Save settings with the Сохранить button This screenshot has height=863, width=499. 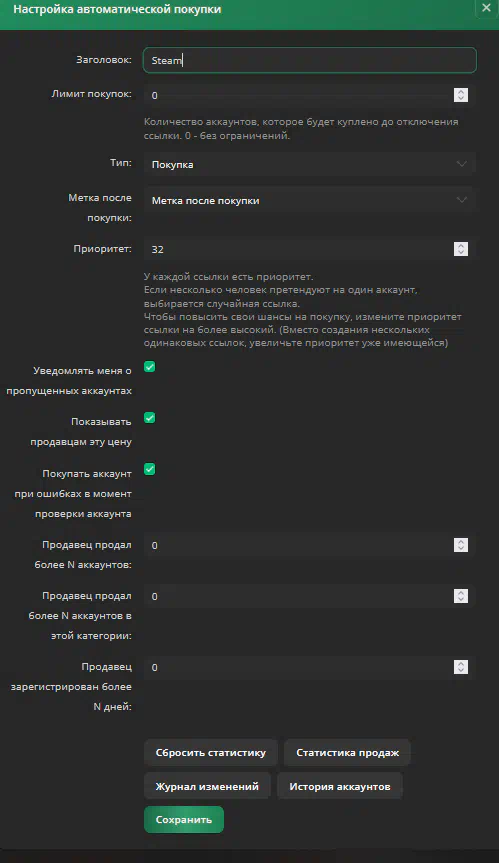point(184,820)
